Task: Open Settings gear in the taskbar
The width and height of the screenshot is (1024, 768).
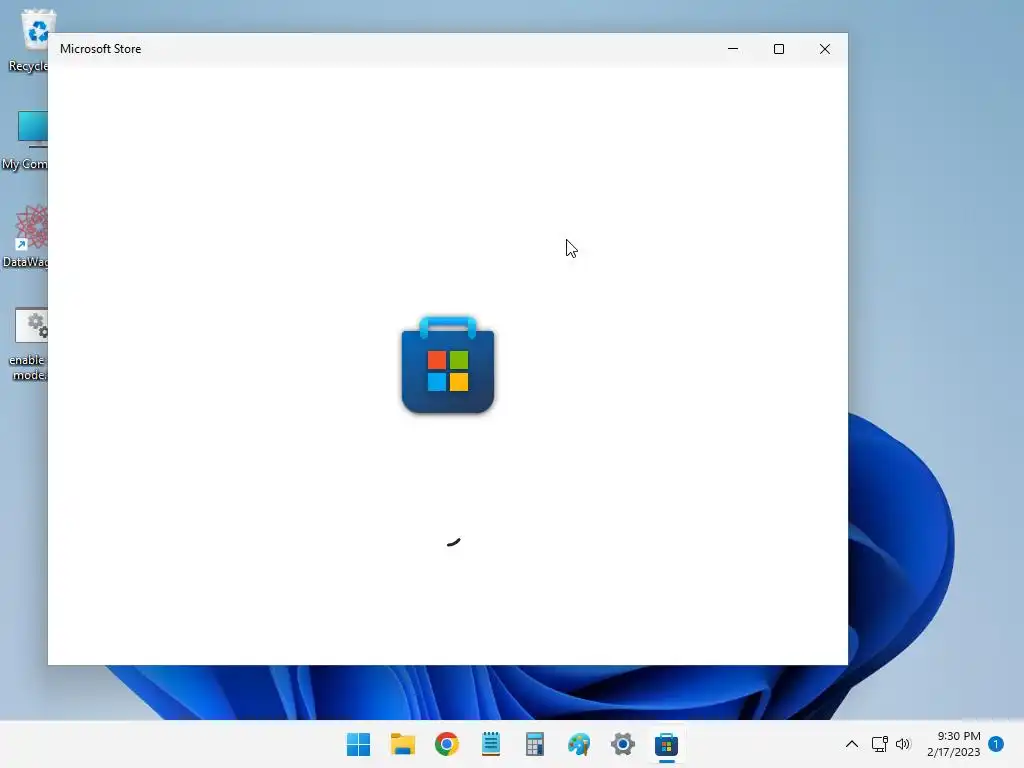Action: point(622,744)
